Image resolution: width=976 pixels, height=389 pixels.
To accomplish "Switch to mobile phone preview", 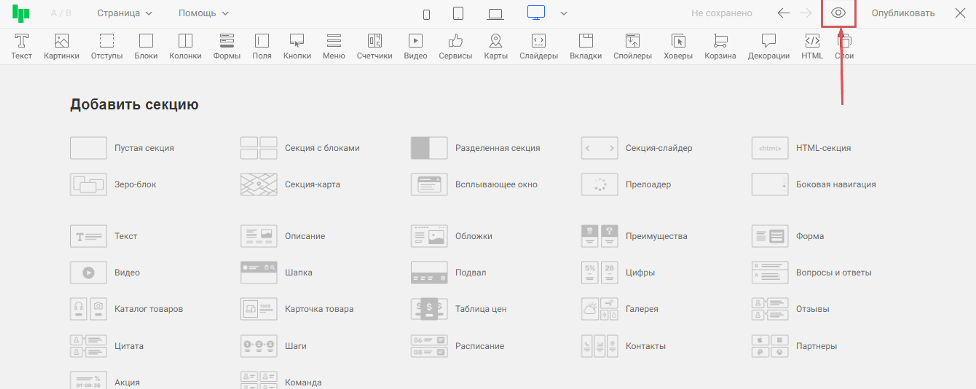I will [x=426, y=14].
